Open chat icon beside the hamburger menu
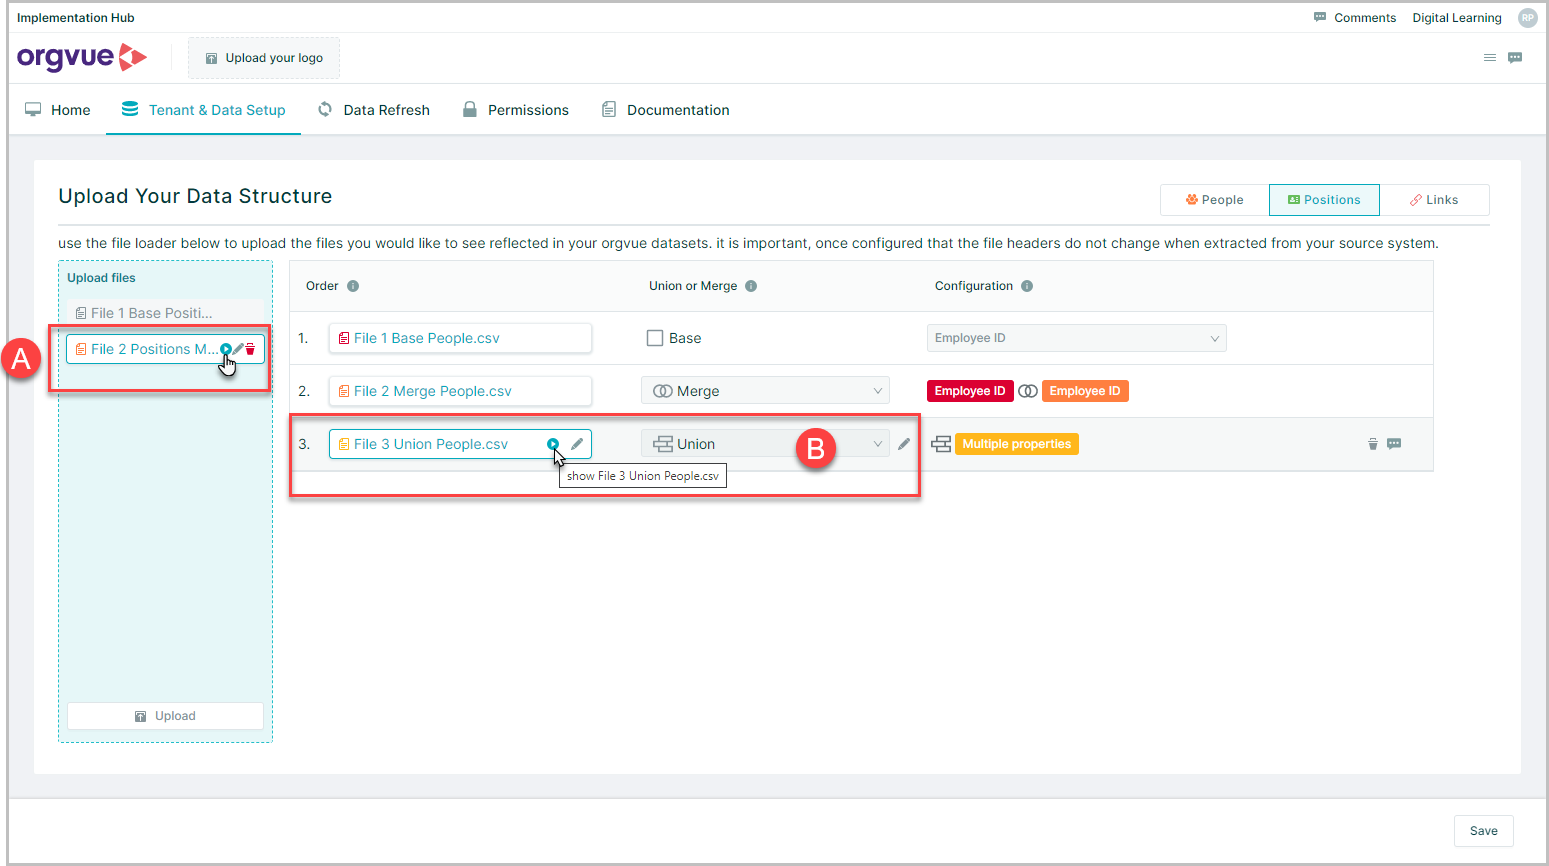The image size is (1549, 866). coord(1515,58)
